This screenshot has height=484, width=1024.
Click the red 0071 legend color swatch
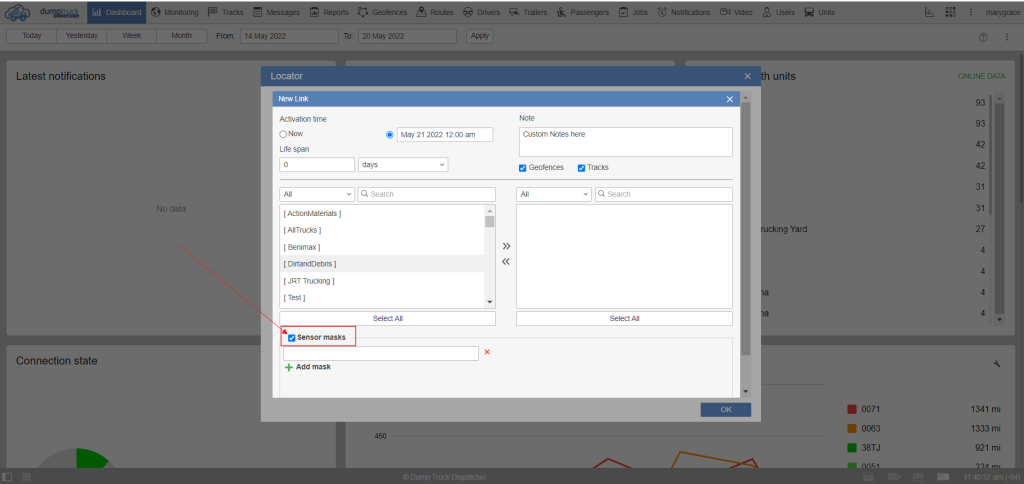pyautogui.click(x=852, y=408)
